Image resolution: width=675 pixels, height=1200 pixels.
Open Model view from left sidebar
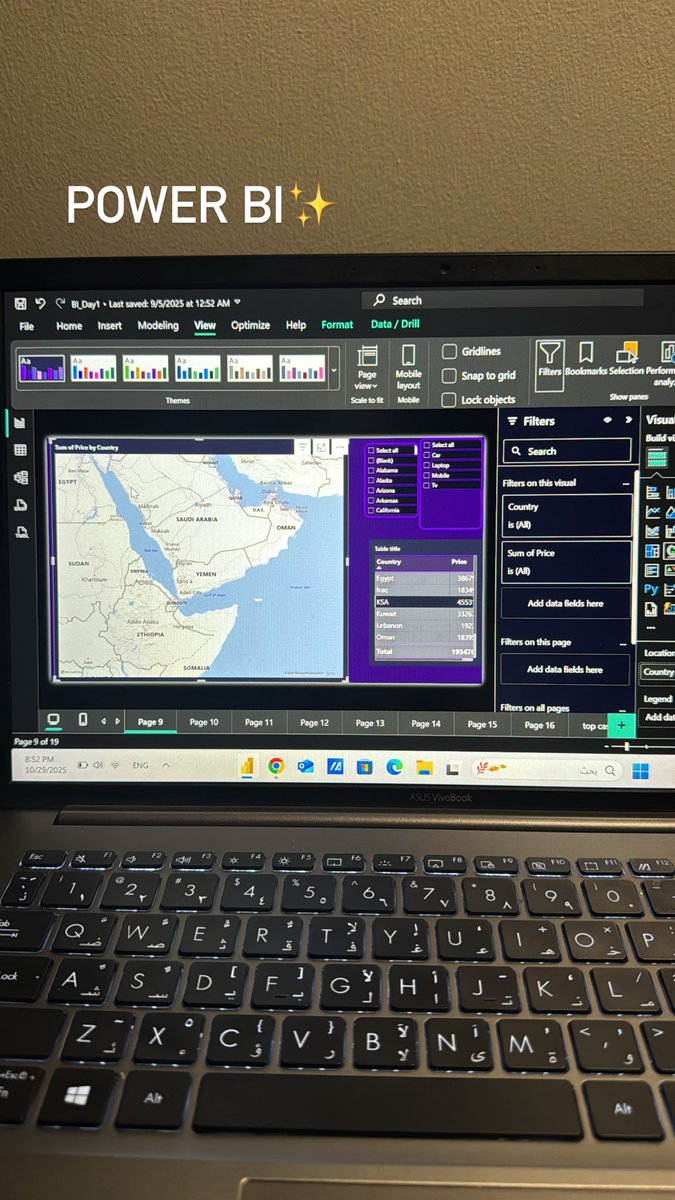click(x=20, y=478)
